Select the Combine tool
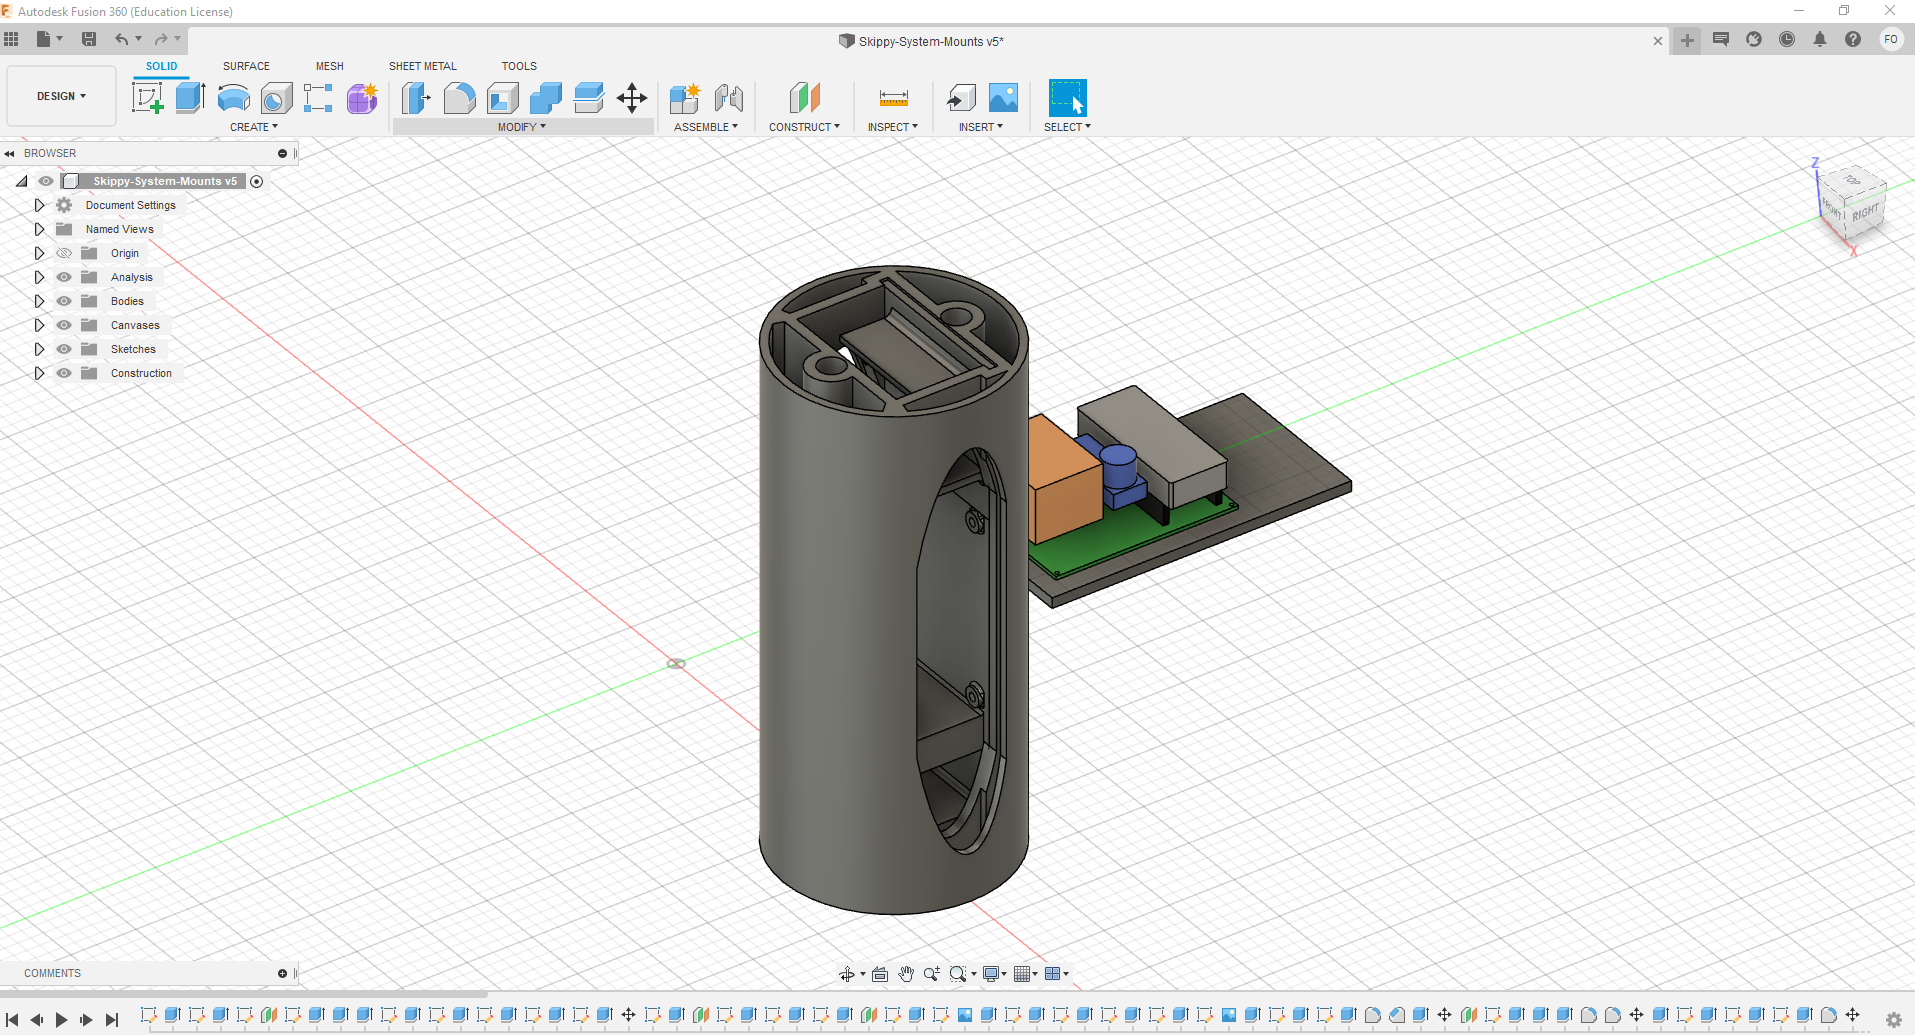1915x1035 pixels. pos(545,98)
